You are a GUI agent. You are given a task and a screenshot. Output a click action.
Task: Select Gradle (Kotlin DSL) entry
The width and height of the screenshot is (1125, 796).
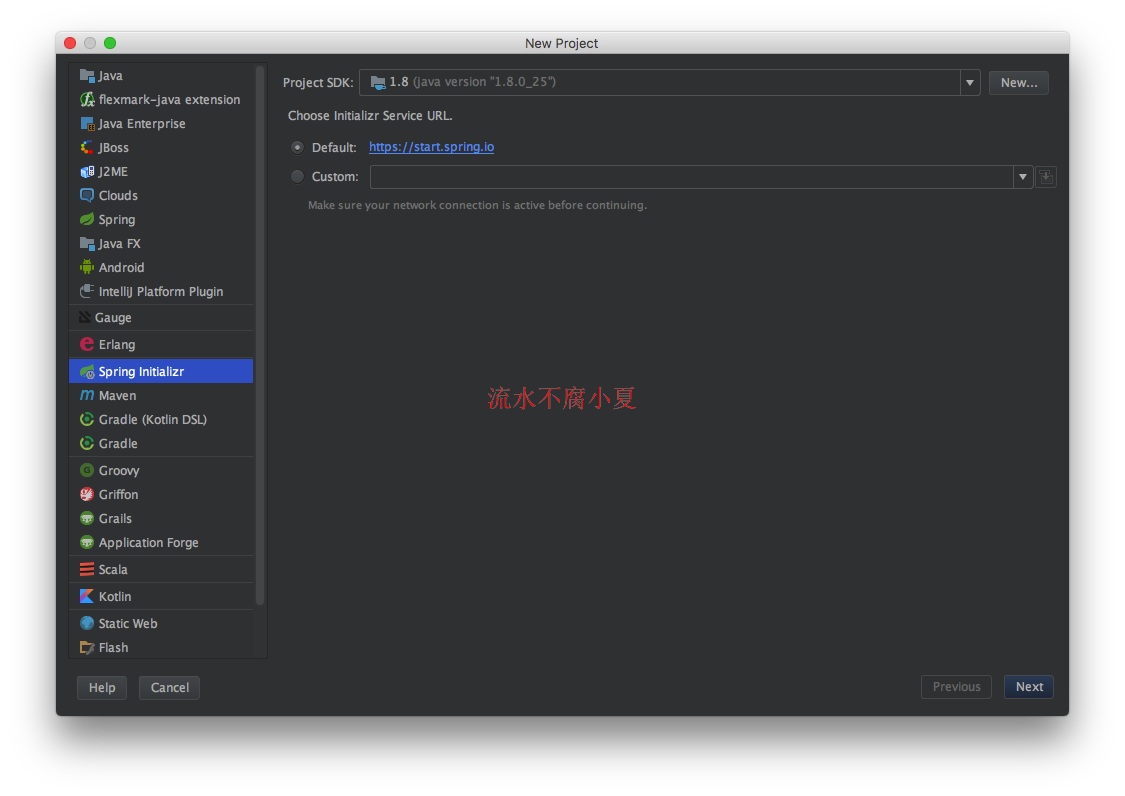[161, 419]
